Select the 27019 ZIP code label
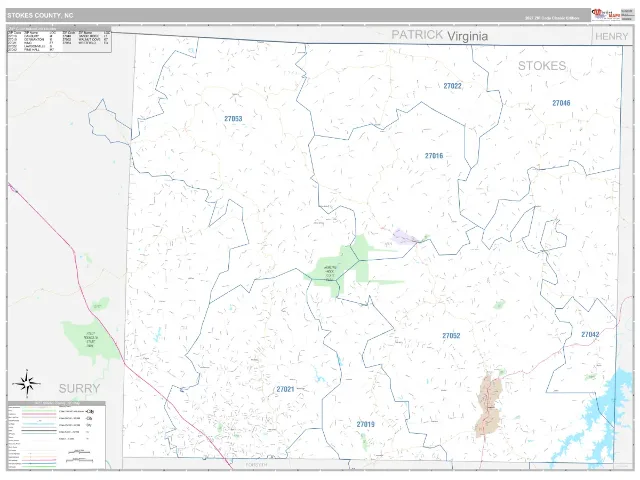The image size is (640, 480). [365, 424]
